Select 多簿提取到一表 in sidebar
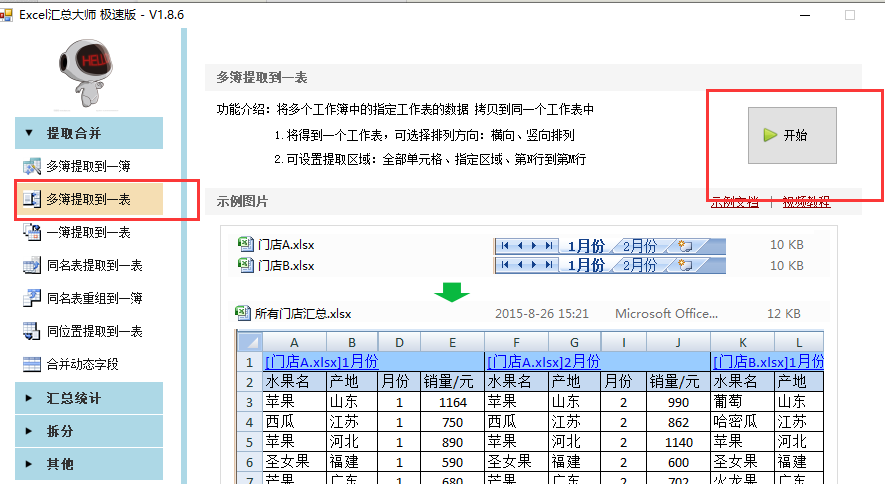This screenshot has height=484, width=885. pyautogui.click(x=89, y=199)
